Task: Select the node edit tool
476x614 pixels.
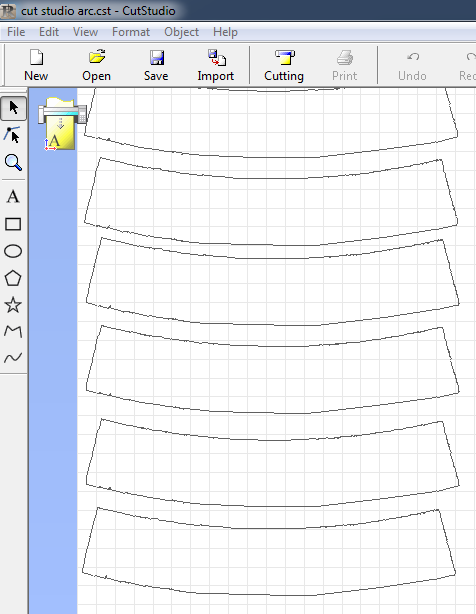Action: 13,134
